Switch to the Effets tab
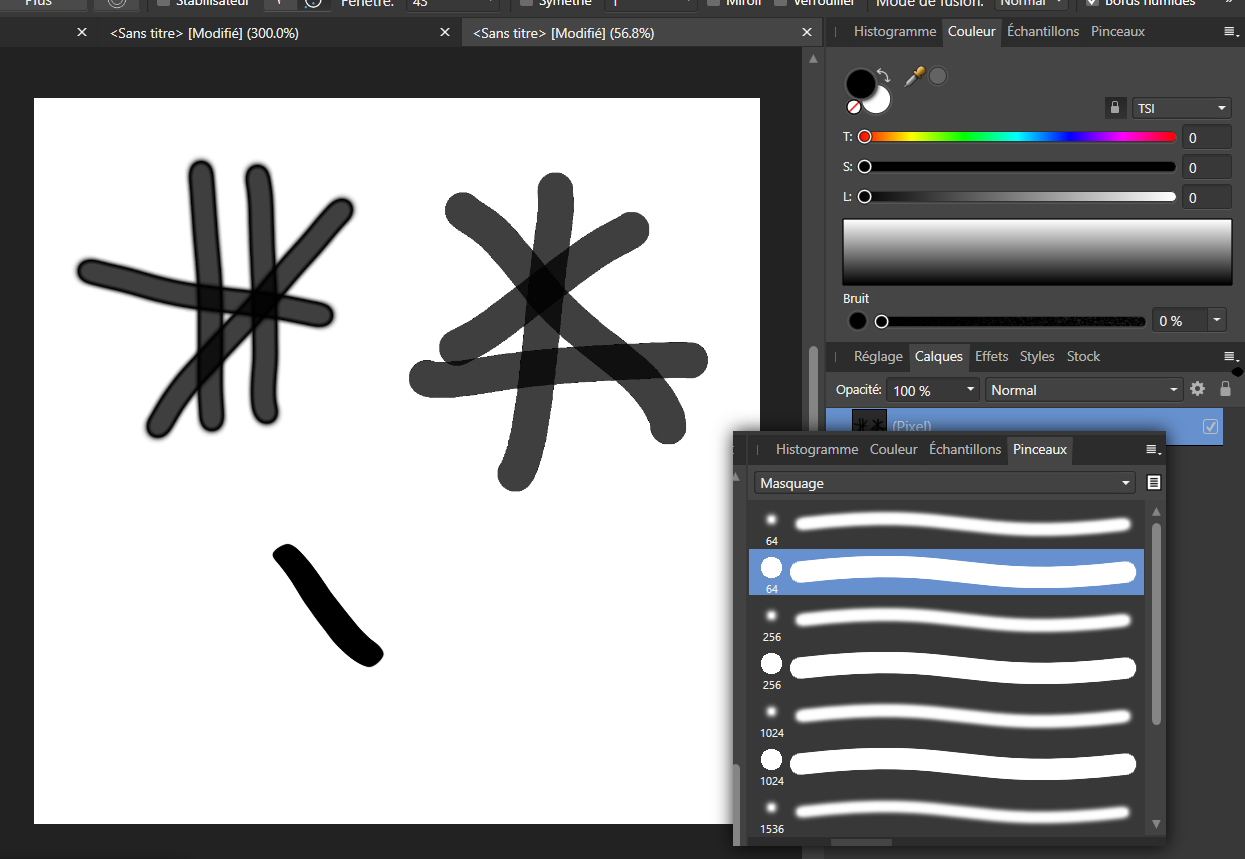 point(991,356)
